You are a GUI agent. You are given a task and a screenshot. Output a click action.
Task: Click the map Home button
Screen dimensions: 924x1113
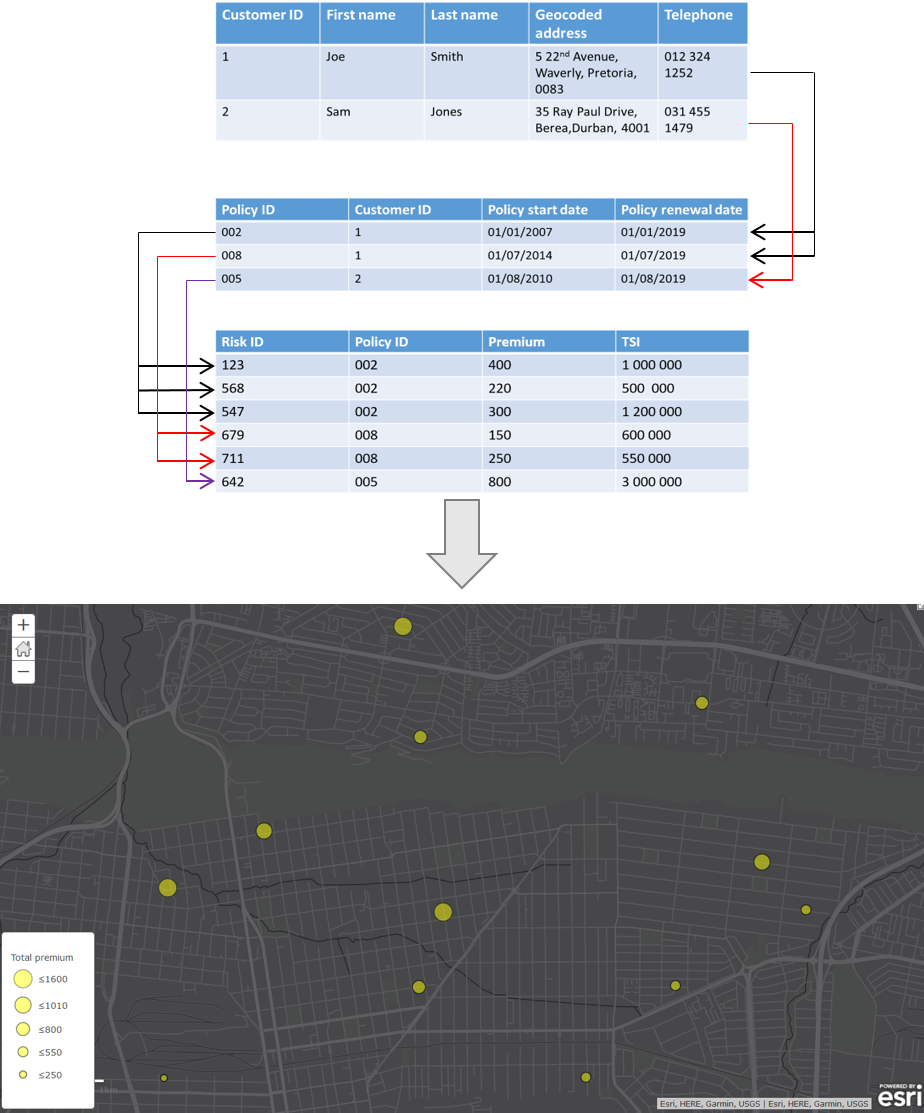(x=23, y=649)
